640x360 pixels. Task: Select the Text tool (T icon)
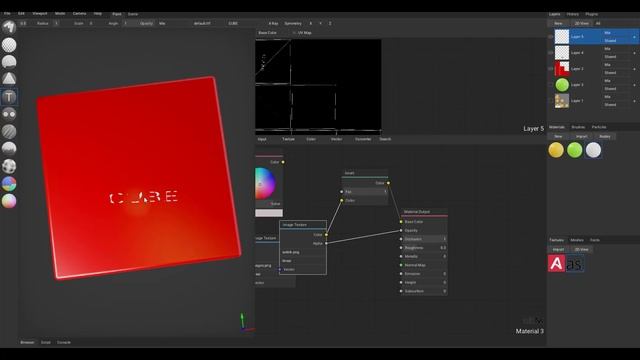point(9,97)
